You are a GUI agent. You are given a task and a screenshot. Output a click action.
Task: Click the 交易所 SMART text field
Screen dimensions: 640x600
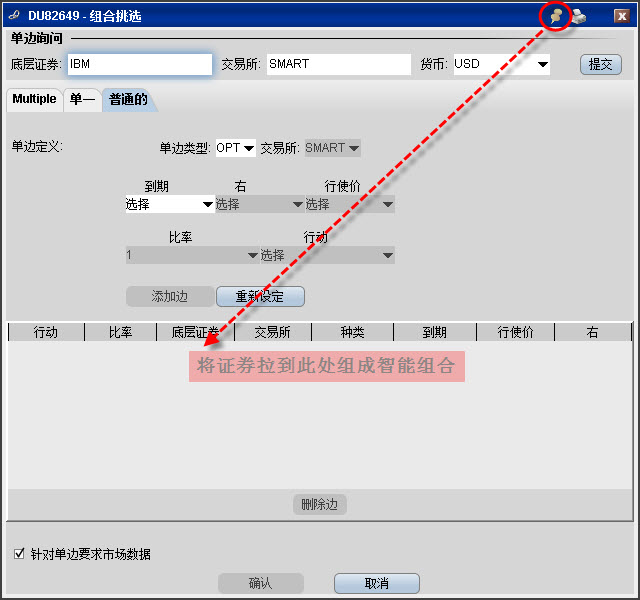click(x=339, y=64)
